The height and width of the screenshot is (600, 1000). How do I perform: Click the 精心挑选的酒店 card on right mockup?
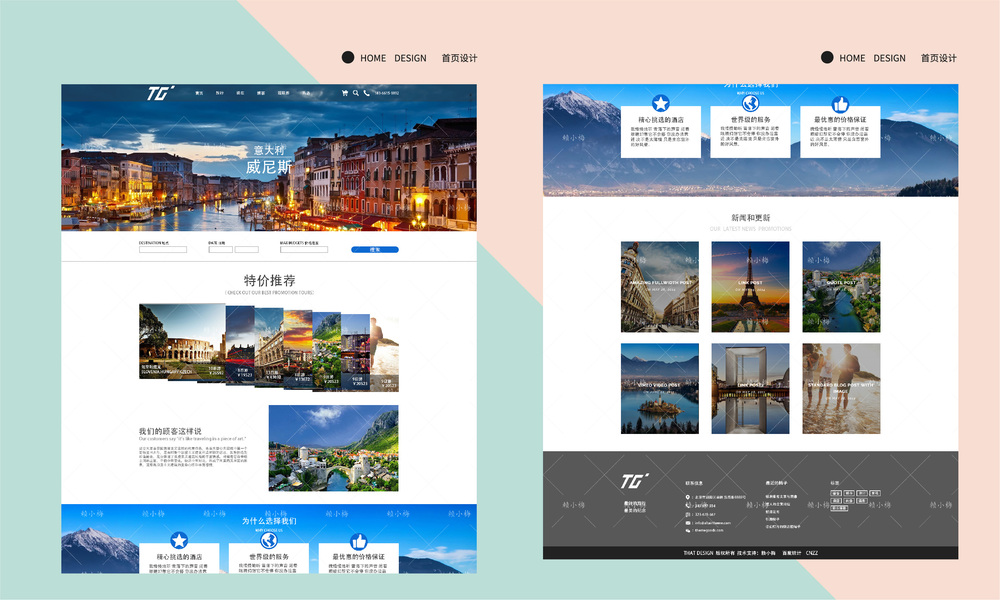point(661,132)
